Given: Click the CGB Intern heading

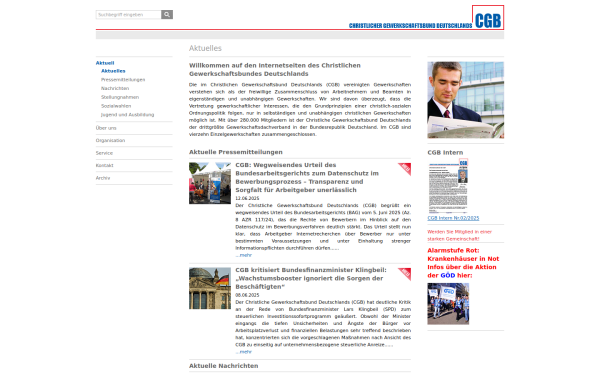Looking at the screenshot, I should coord(445,152).
